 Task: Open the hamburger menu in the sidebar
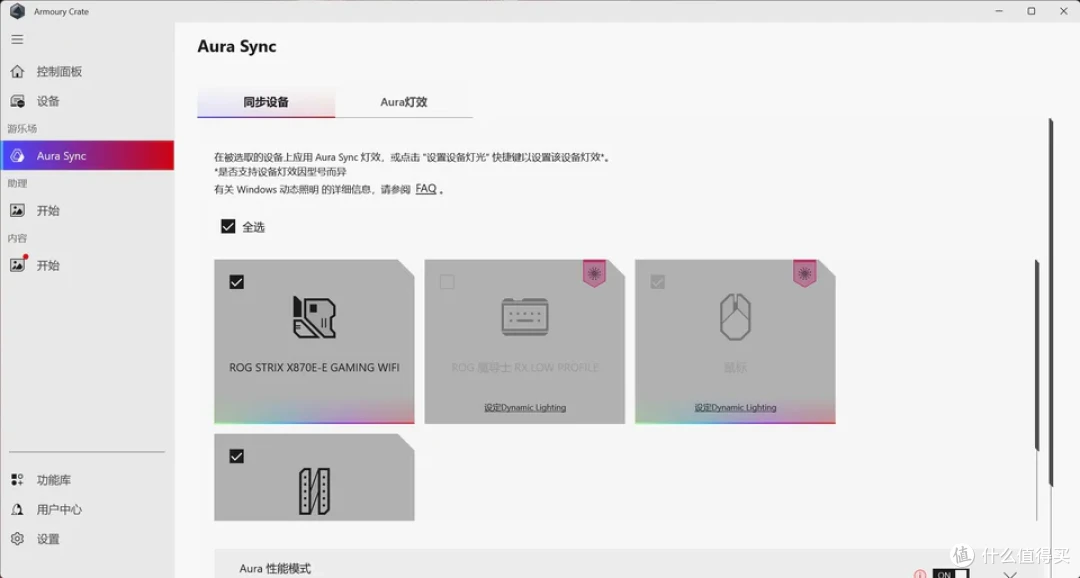pyautogui.click(x=17, y=39)
